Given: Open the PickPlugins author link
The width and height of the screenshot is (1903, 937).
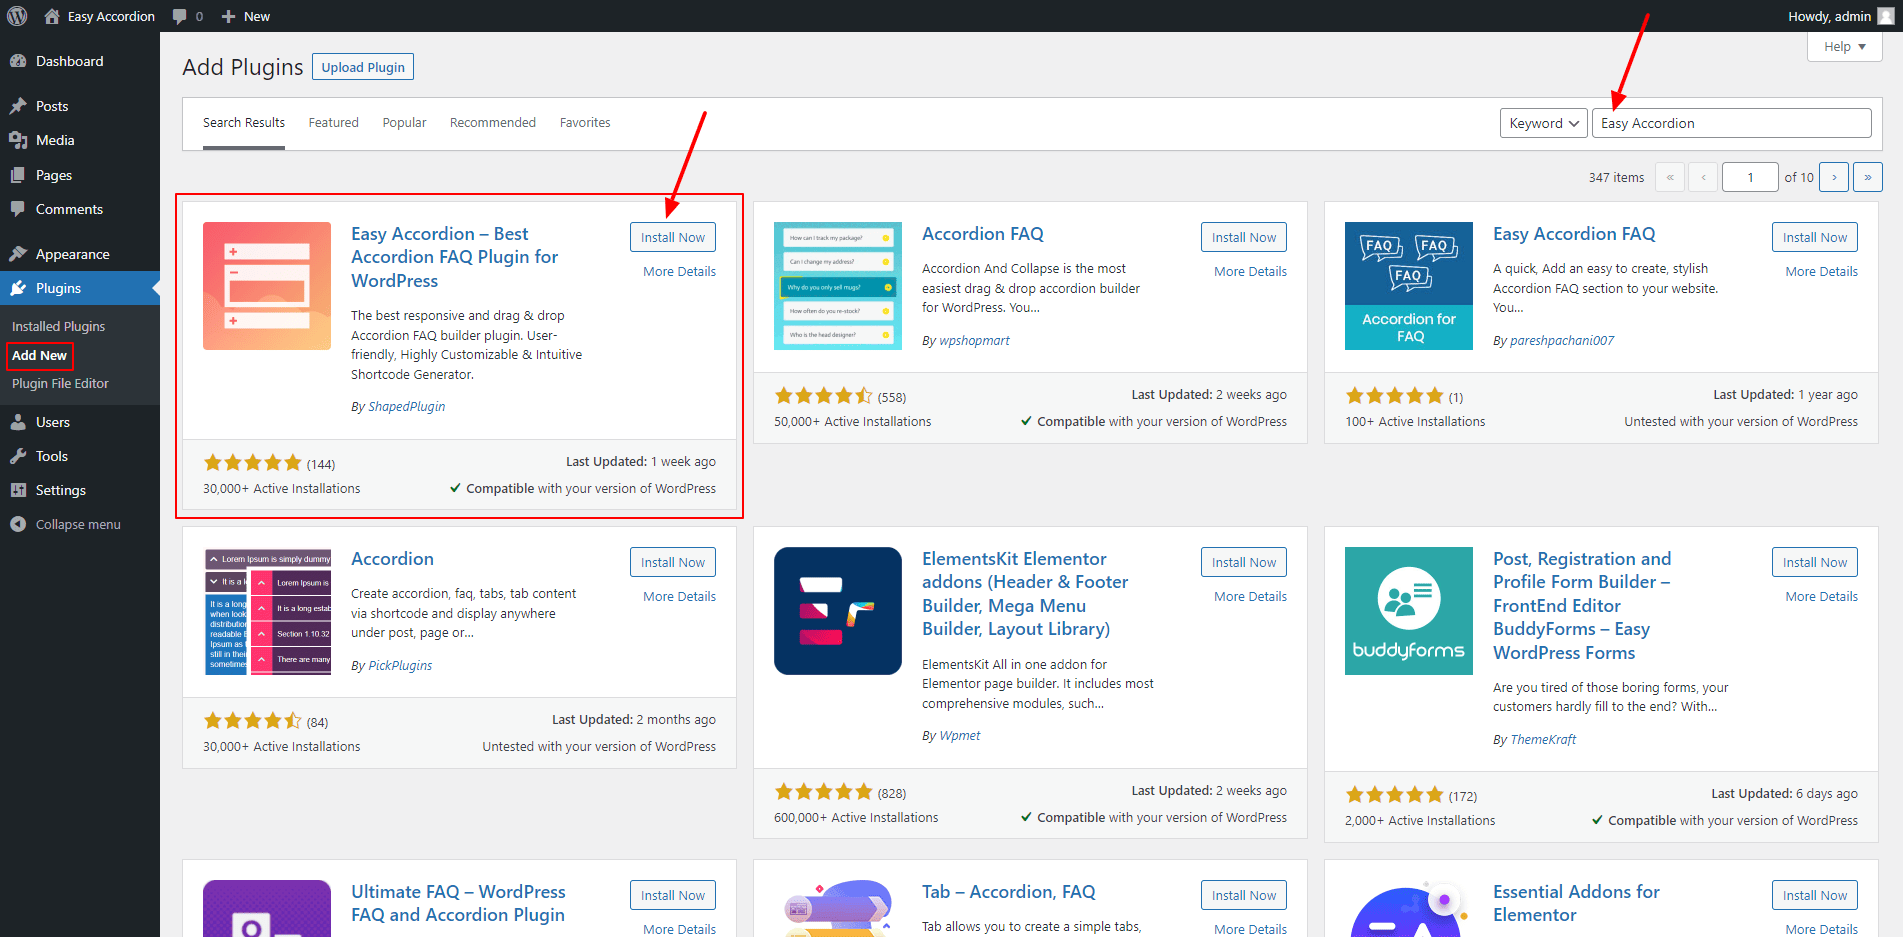Looking at the screenshot, I should tap(400, 665).
